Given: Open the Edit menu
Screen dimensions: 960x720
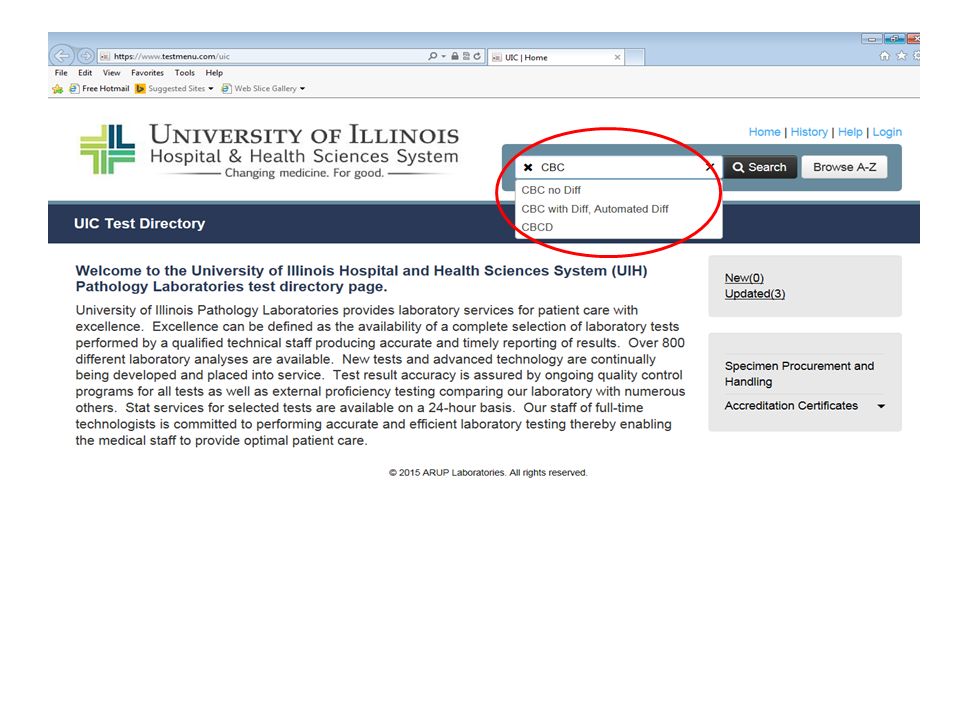Looking at the screenshot, I should coord(85,72).
